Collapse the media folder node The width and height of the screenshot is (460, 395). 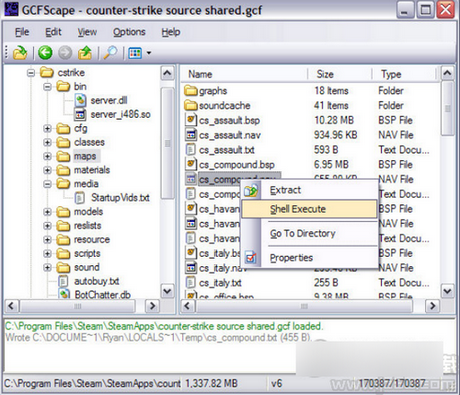(47, 184)
